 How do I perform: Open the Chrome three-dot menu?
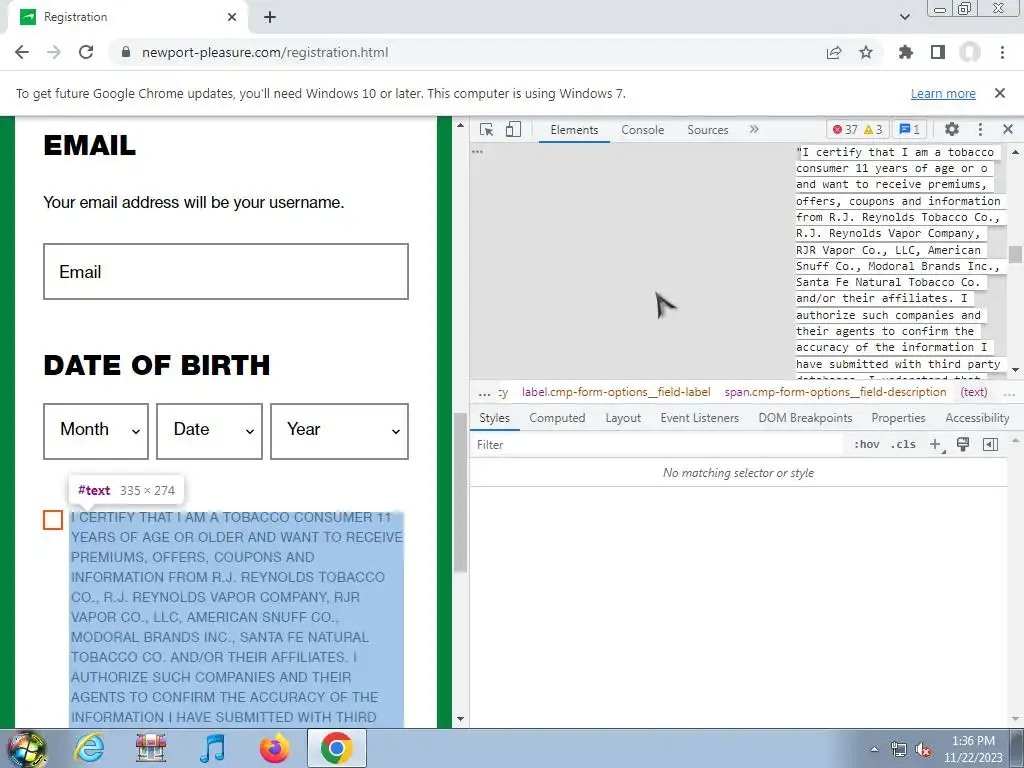(1002, 52)
